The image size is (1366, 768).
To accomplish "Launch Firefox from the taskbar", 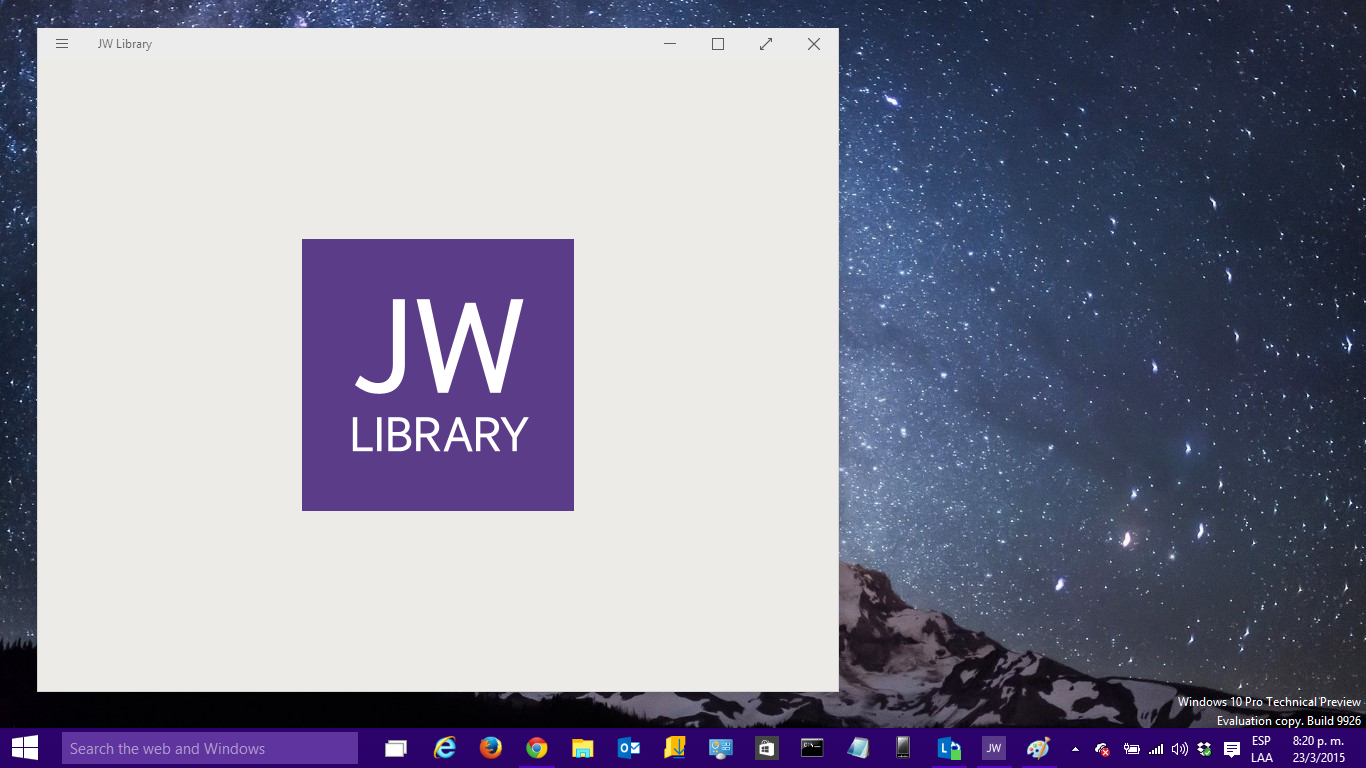I will click(490, 748).
